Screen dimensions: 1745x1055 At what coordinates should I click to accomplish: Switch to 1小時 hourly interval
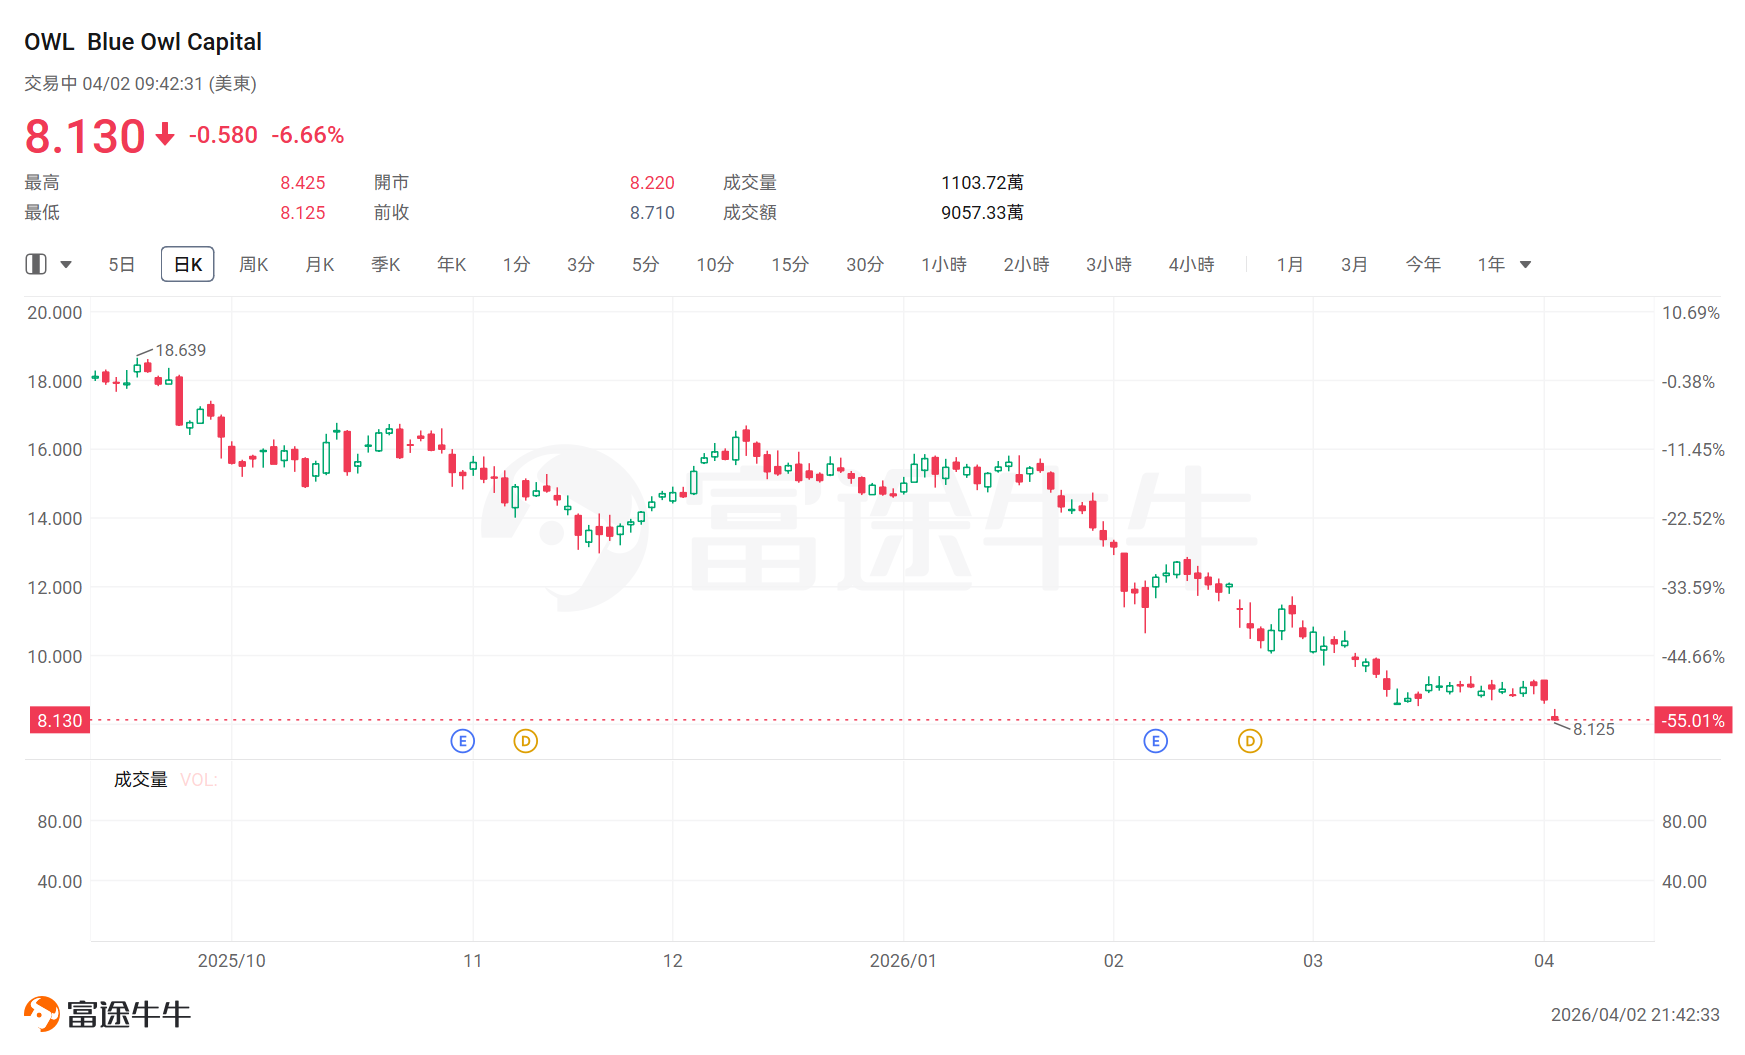(943, 265)
